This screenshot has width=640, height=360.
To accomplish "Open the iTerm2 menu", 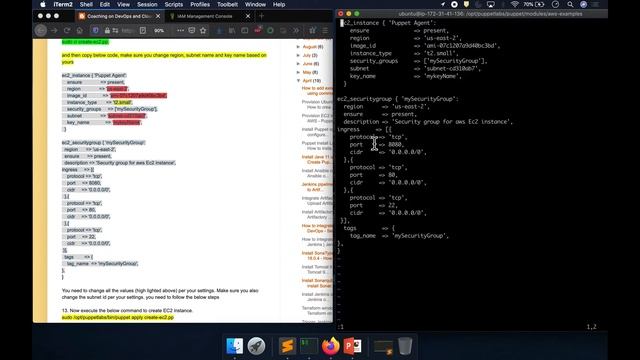I will click(x=63, y=4).
